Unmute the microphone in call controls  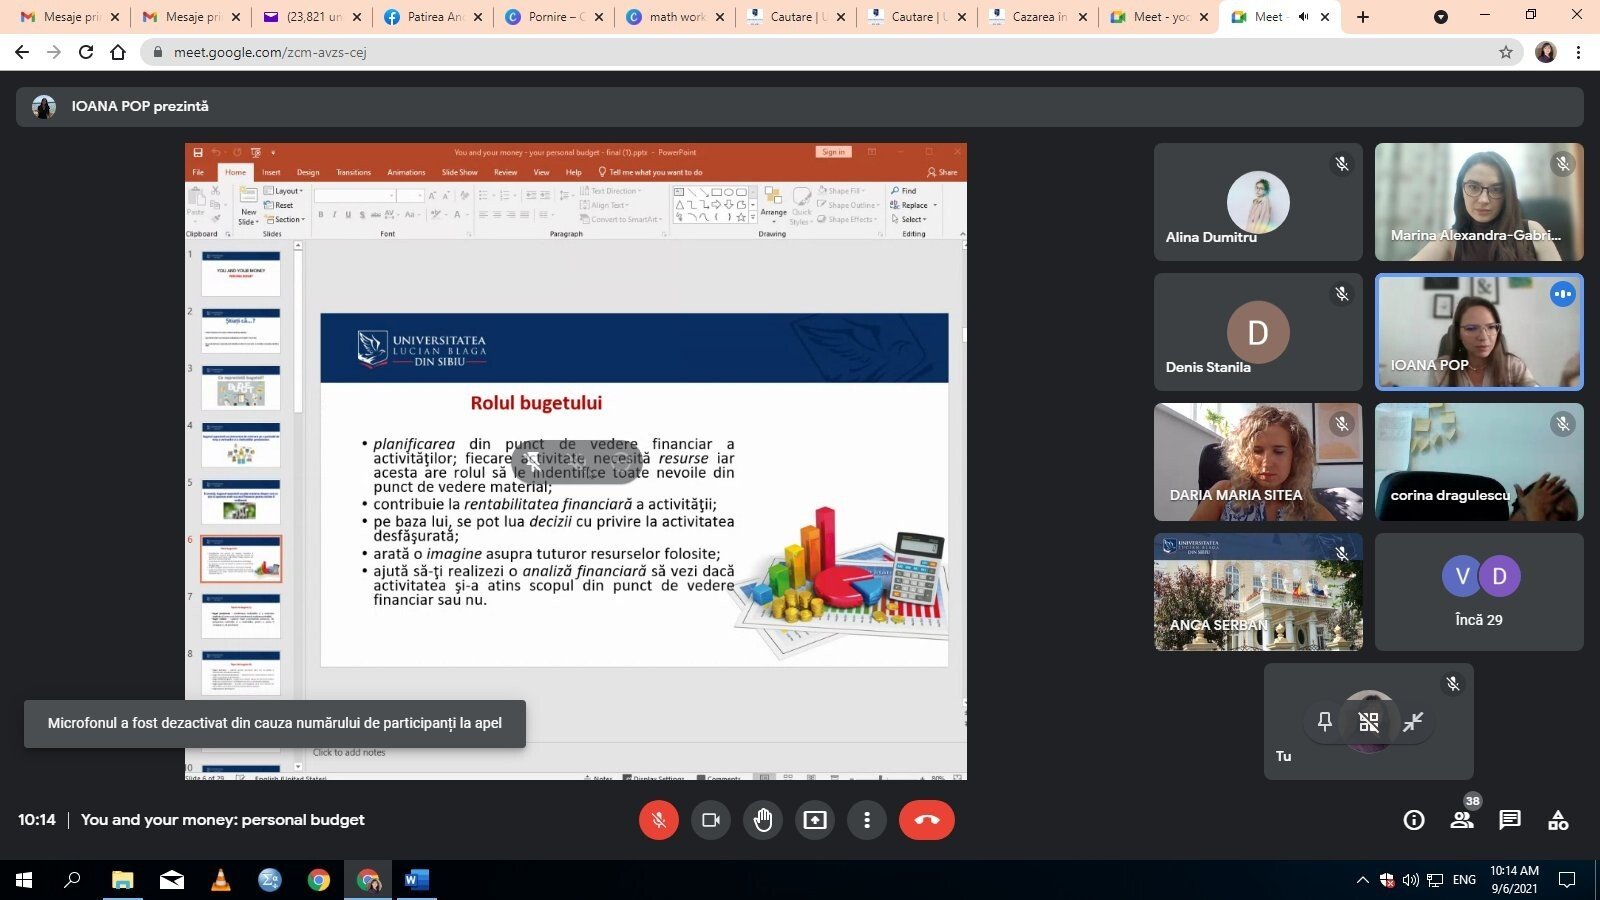pyautogui.click(x=658, y=820)
